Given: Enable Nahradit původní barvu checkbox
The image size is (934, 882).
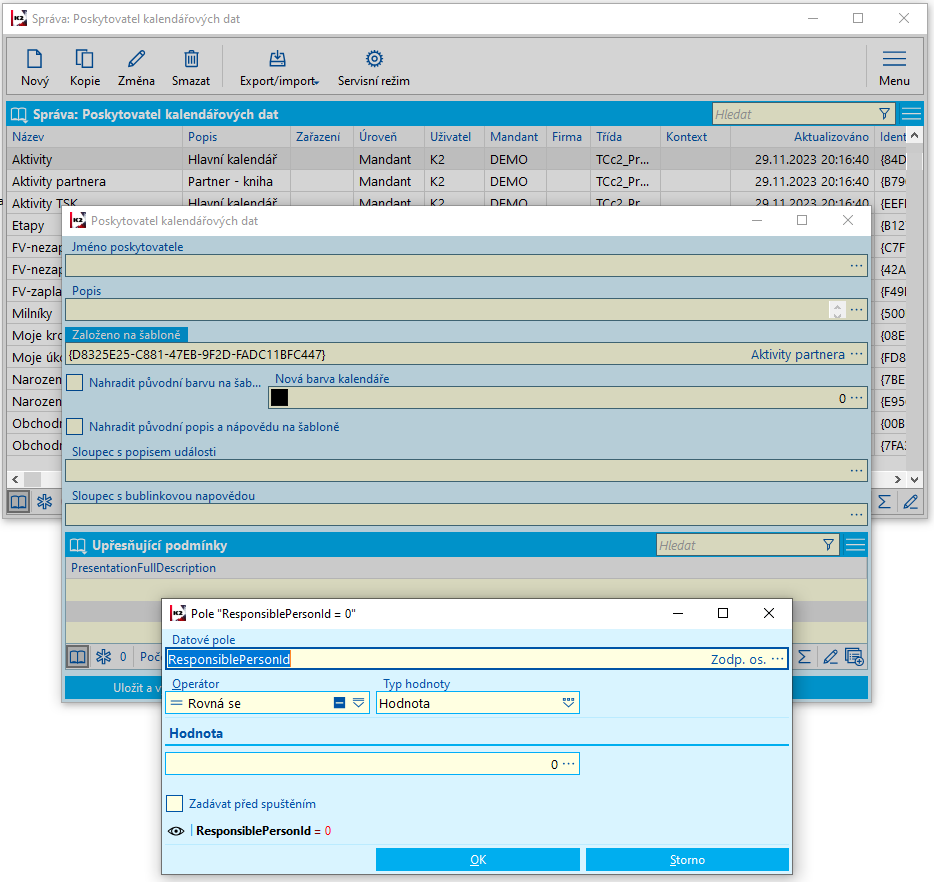Looking at the screenshot, I should tap(75, 383).
